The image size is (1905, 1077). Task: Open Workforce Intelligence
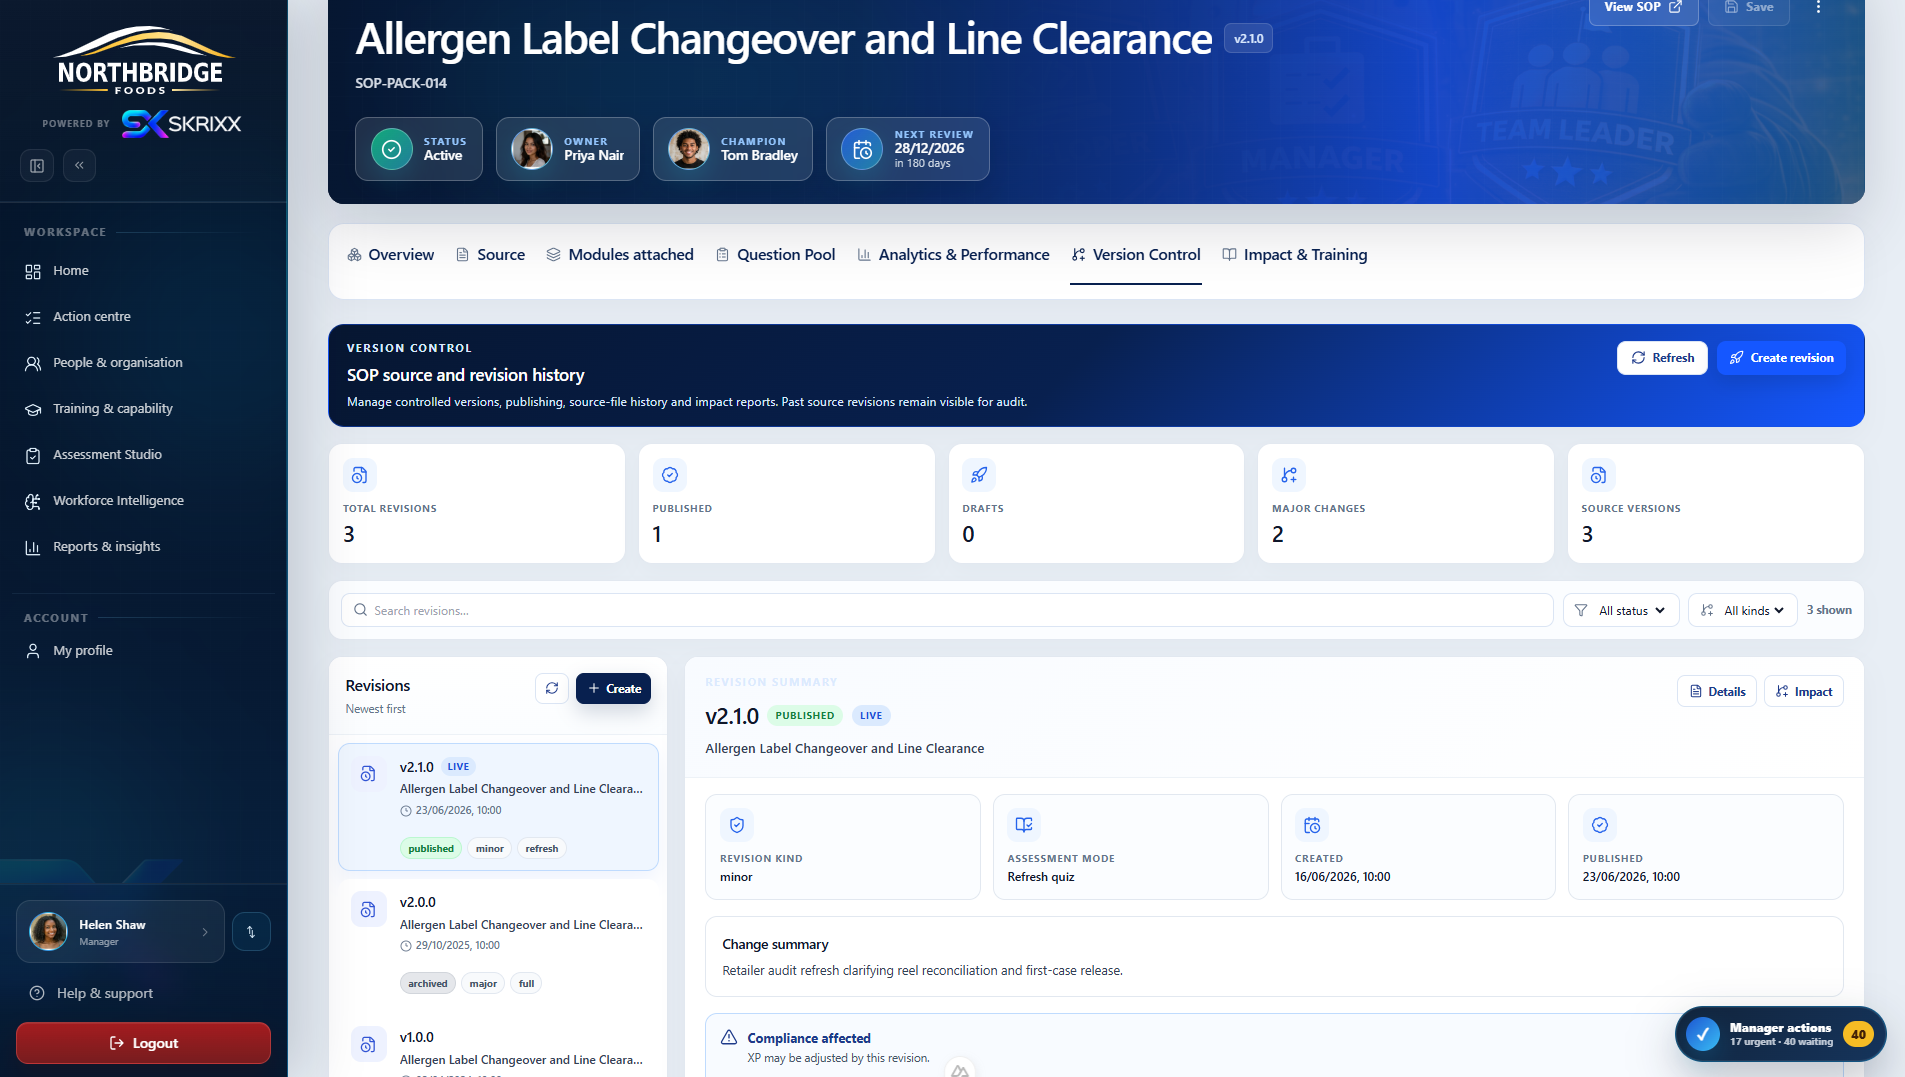[118, 501]
